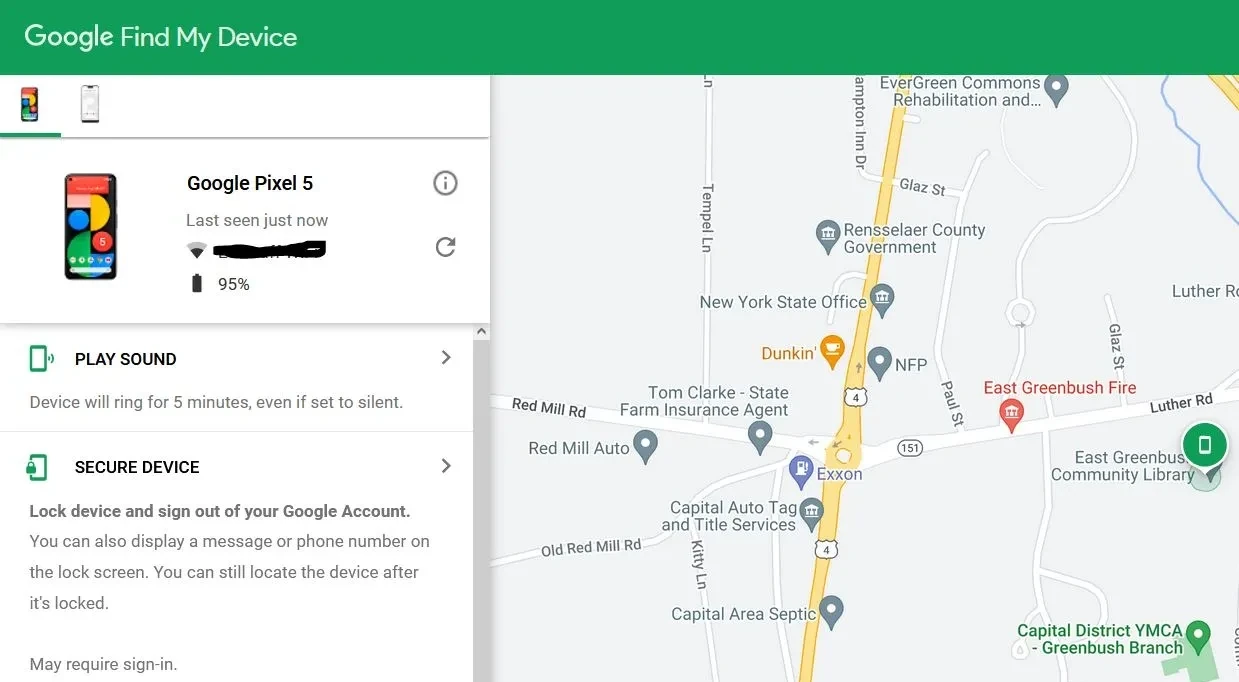The width and height of the screenshot is (1239, 682).
Task: Select the Google Pixel 5 device tab
Action: coord(30,104)
